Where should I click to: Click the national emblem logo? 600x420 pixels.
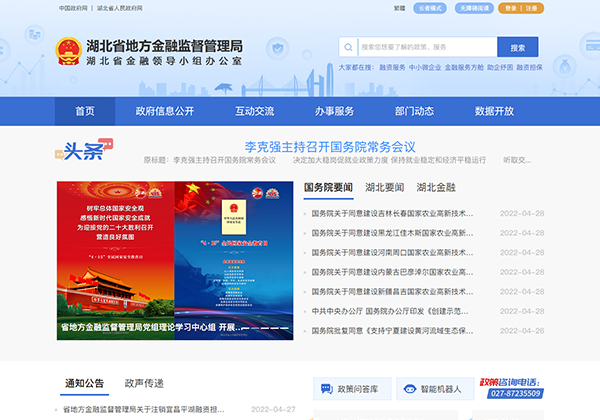click(69, 54)
